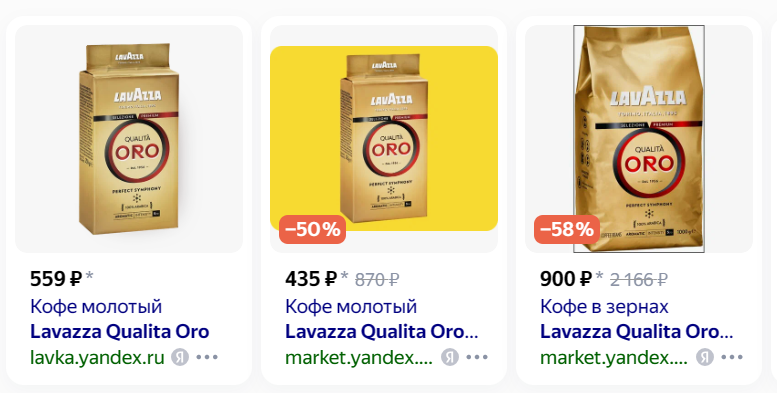Click Yandex icon next to lavka.yandex.ru
777x393 pixels.
[x=180, y=357]
